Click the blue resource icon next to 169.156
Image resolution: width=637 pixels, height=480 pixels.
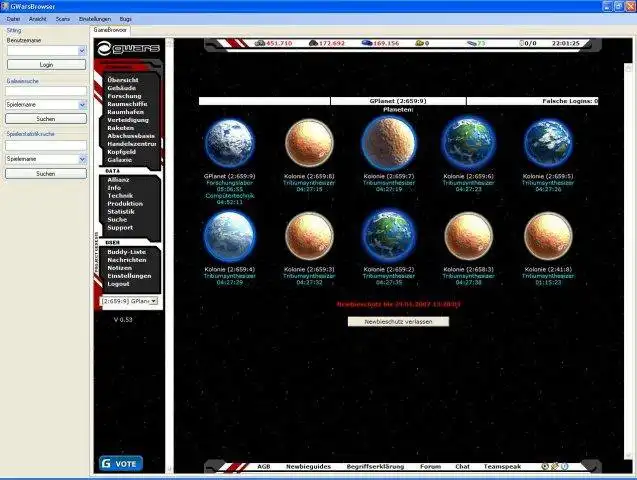pyautogui.click(x=367, y=43)
